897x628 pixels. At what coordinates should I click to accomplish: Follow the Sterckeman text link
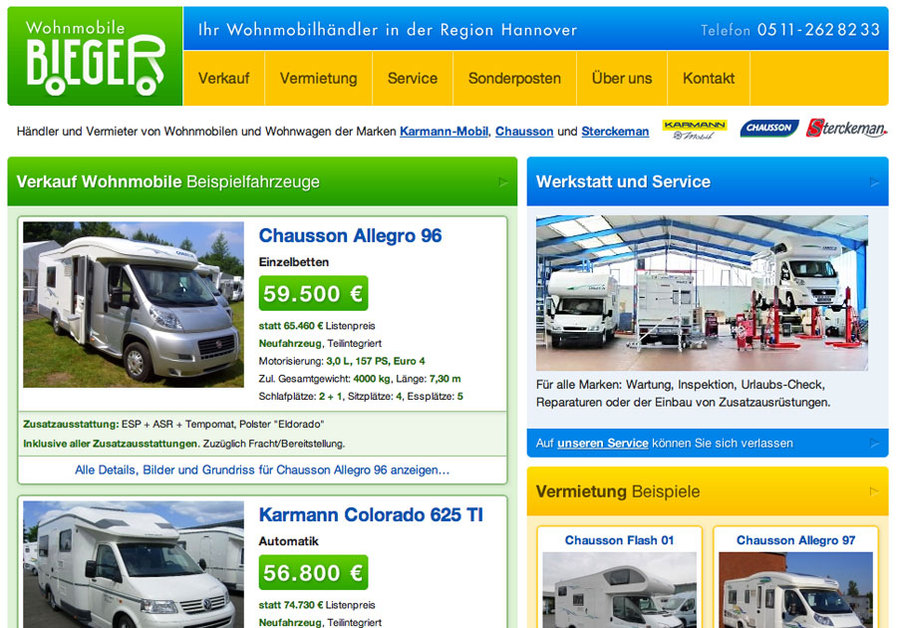tap(615, 132)
